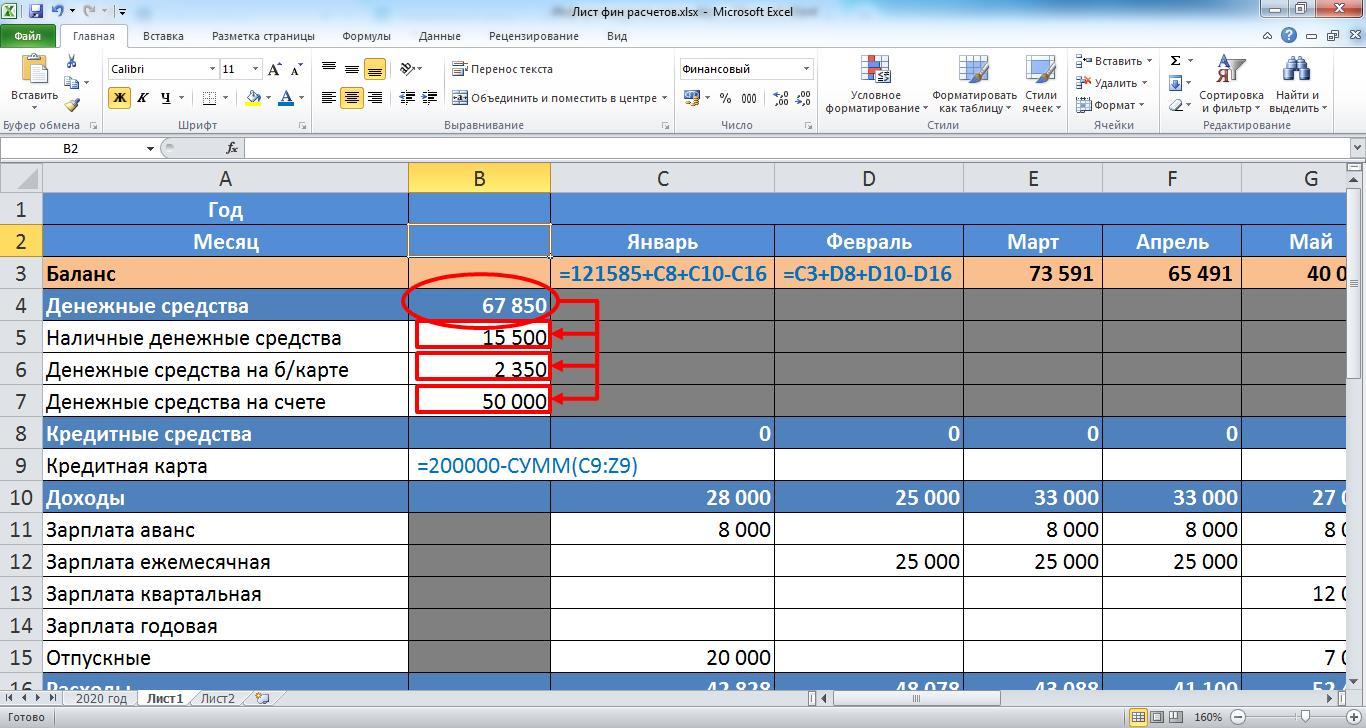Switch to the Данные tab

tap(440, 36)
